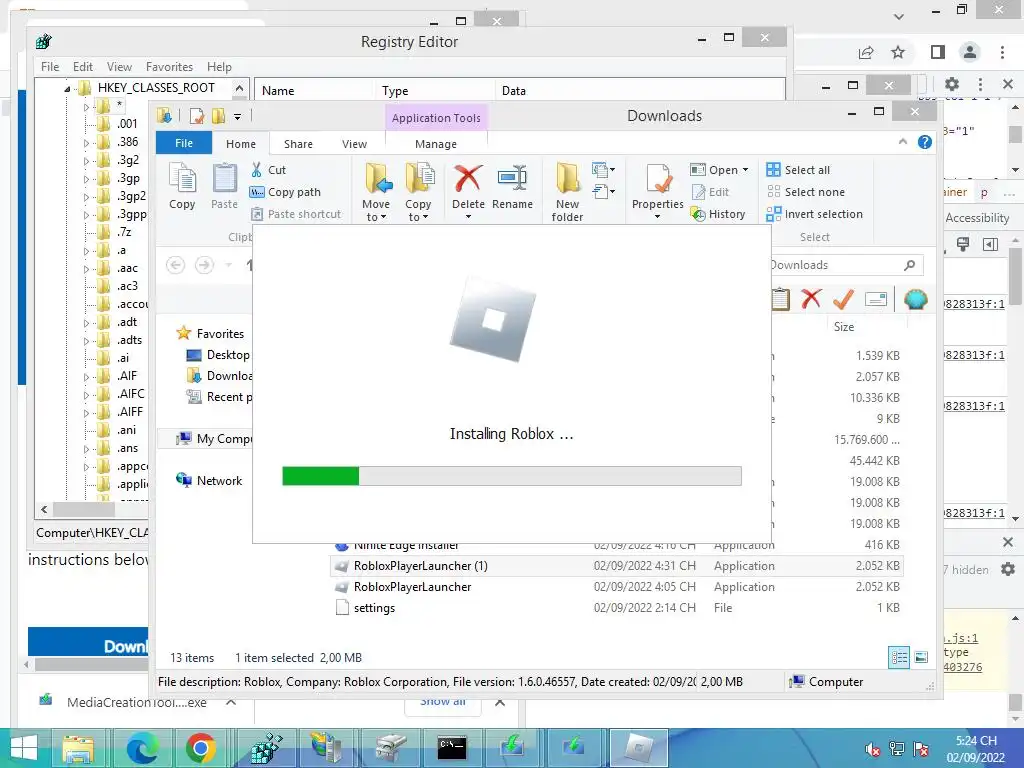The height and width of the screenshot is (768, 1024).
Task: Select the settings file row
Action: pyautogui.click(x=617, y=608)
